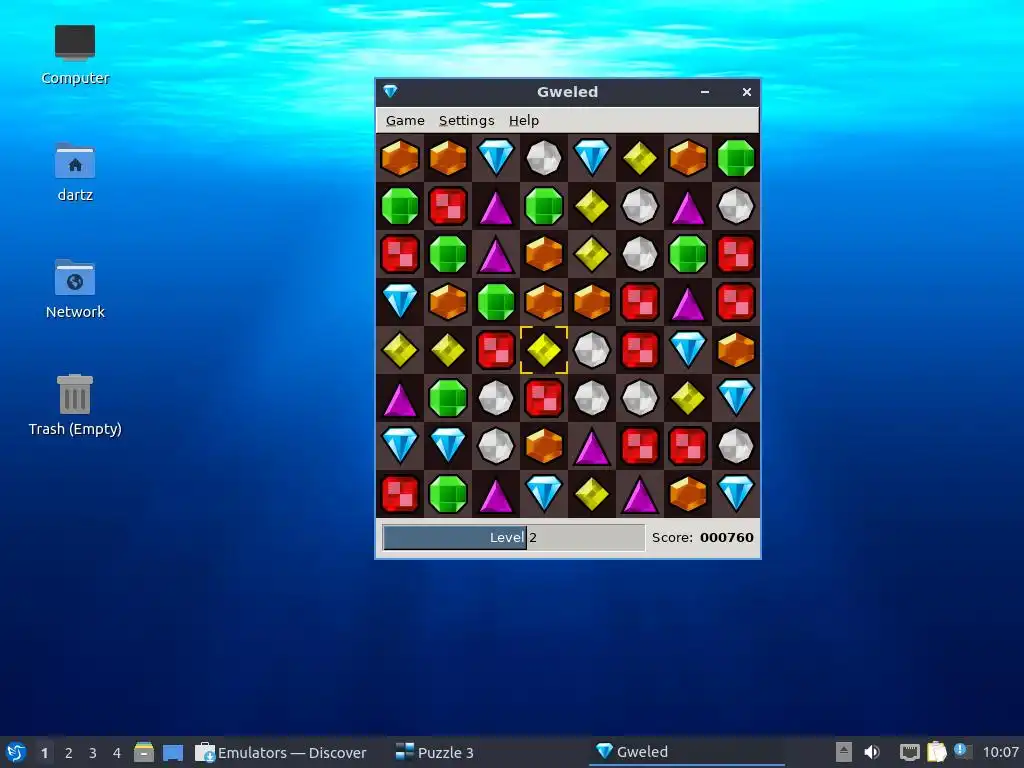Click the update notification tray icon
The width and height of the screenshot is (1024, 768).
pyautogui.click(x=962, y=751)
